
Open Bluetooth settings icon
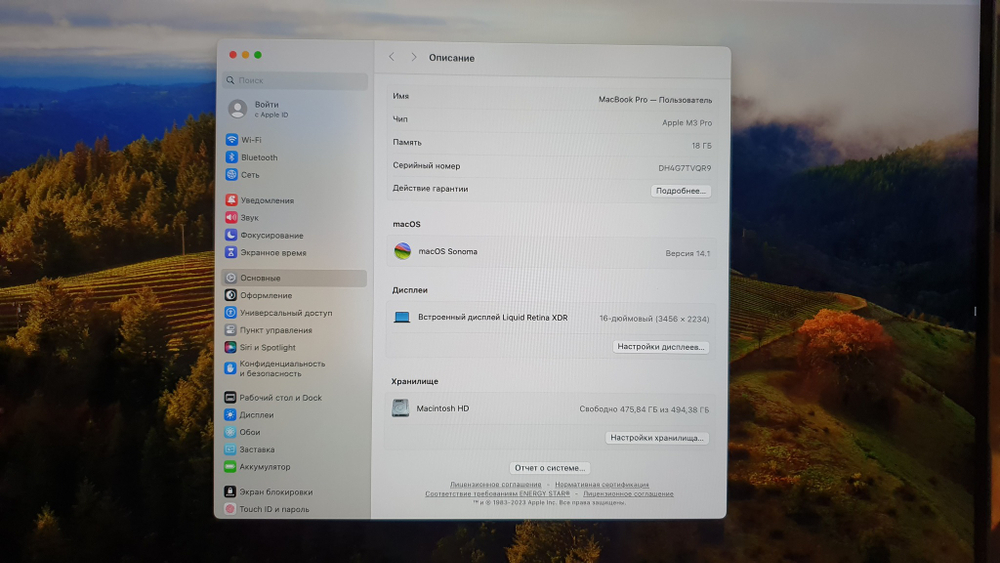coord(232,157)
